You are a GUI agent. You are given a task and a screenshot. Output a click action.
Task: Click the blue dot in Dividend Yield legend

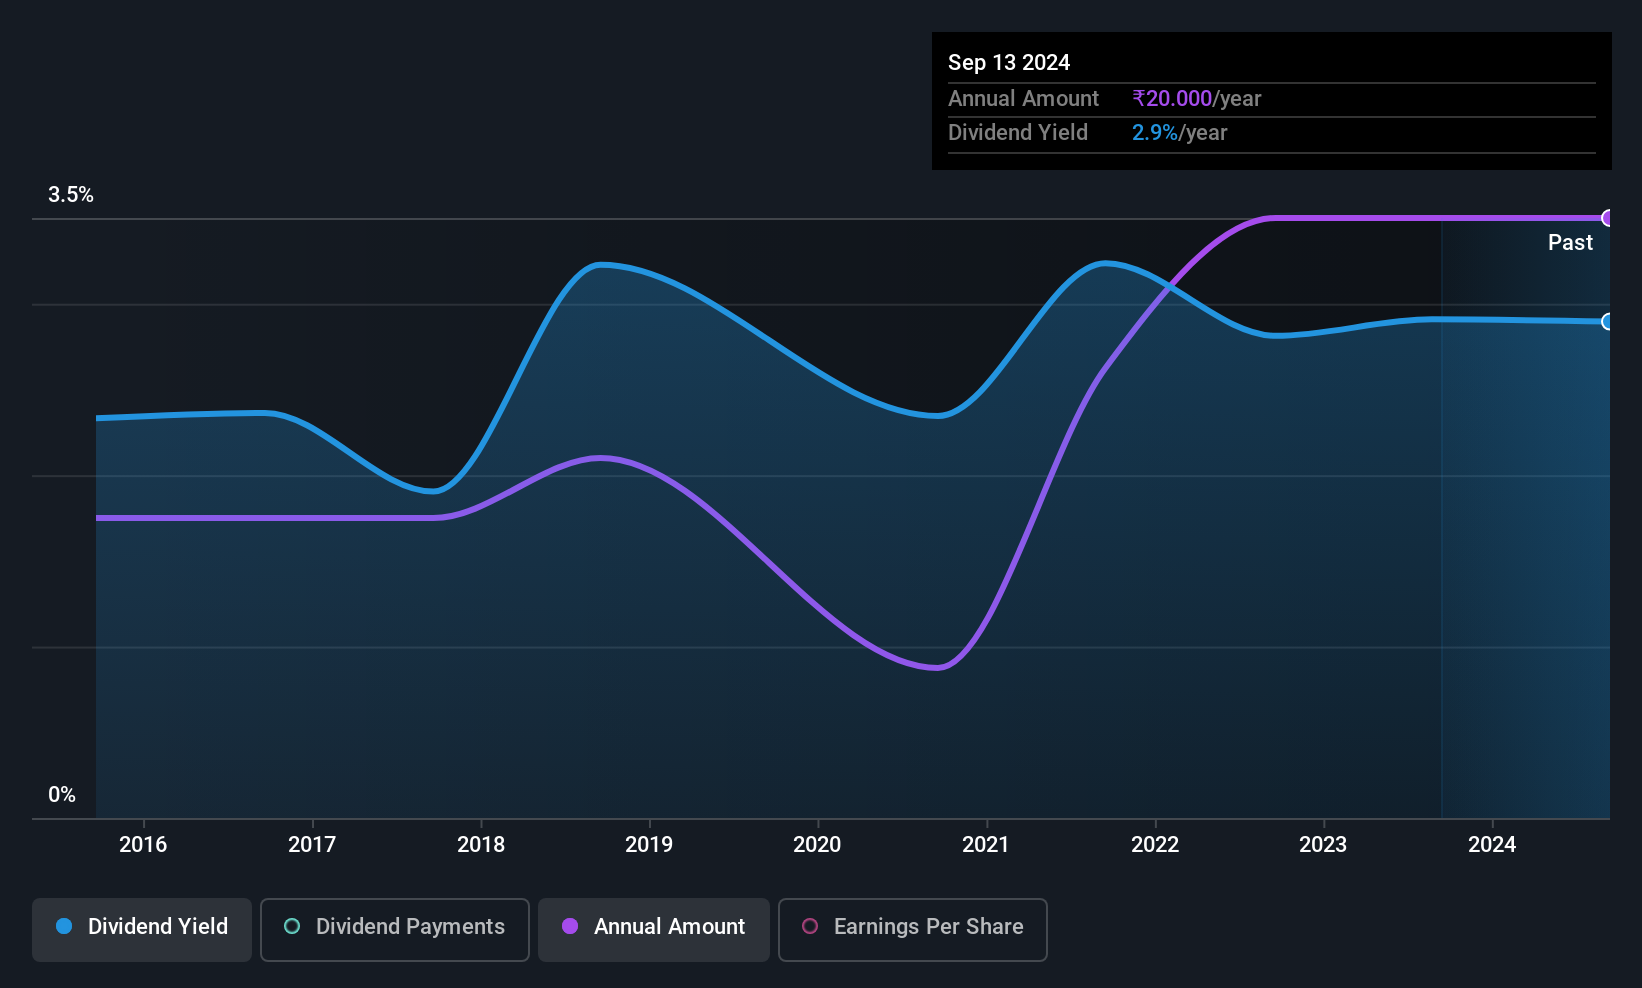[x=64, y=926]
